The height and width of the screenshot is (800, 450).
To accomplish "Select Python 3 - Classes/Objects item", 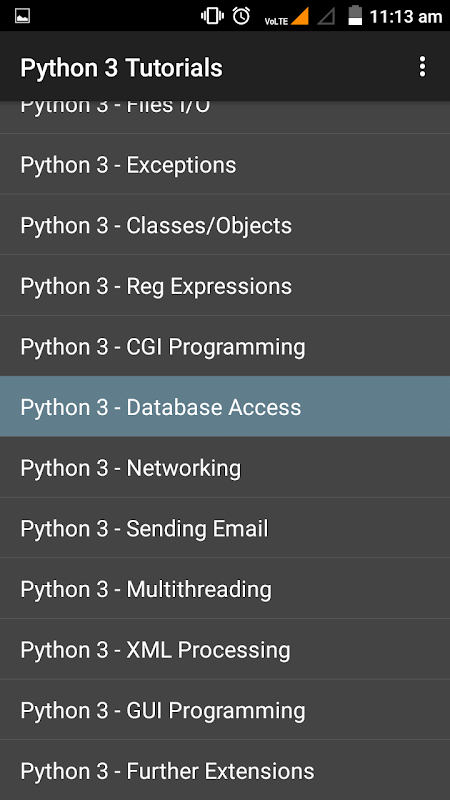I will coord(225,225).
